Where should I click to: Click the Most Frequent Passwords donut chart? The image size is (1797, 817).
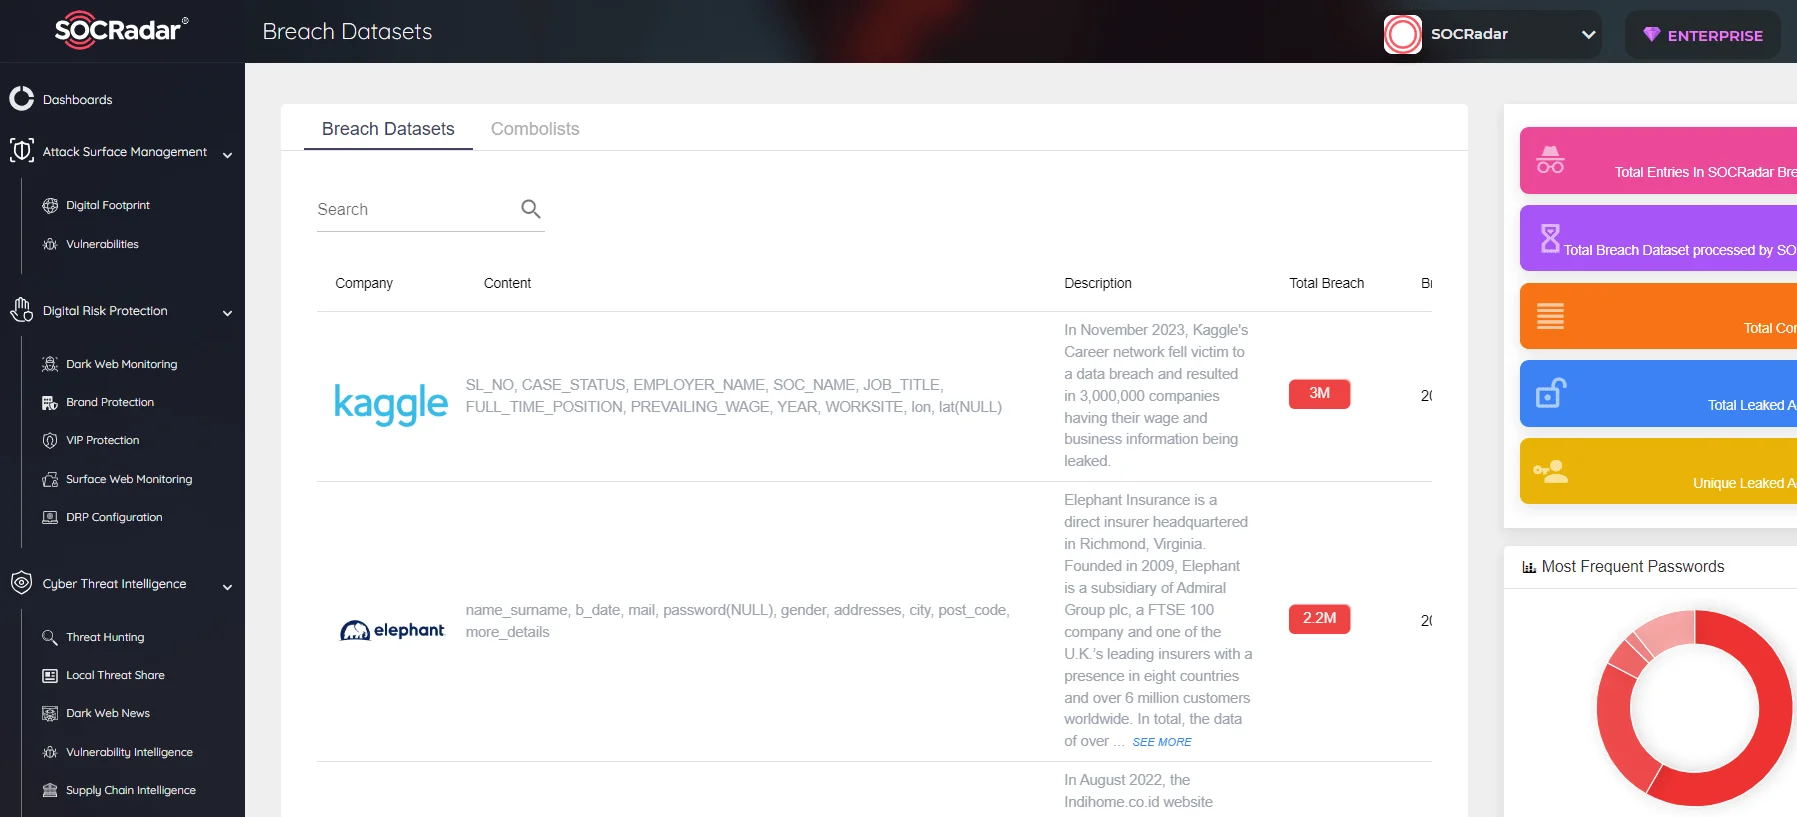pos(1694,708)
